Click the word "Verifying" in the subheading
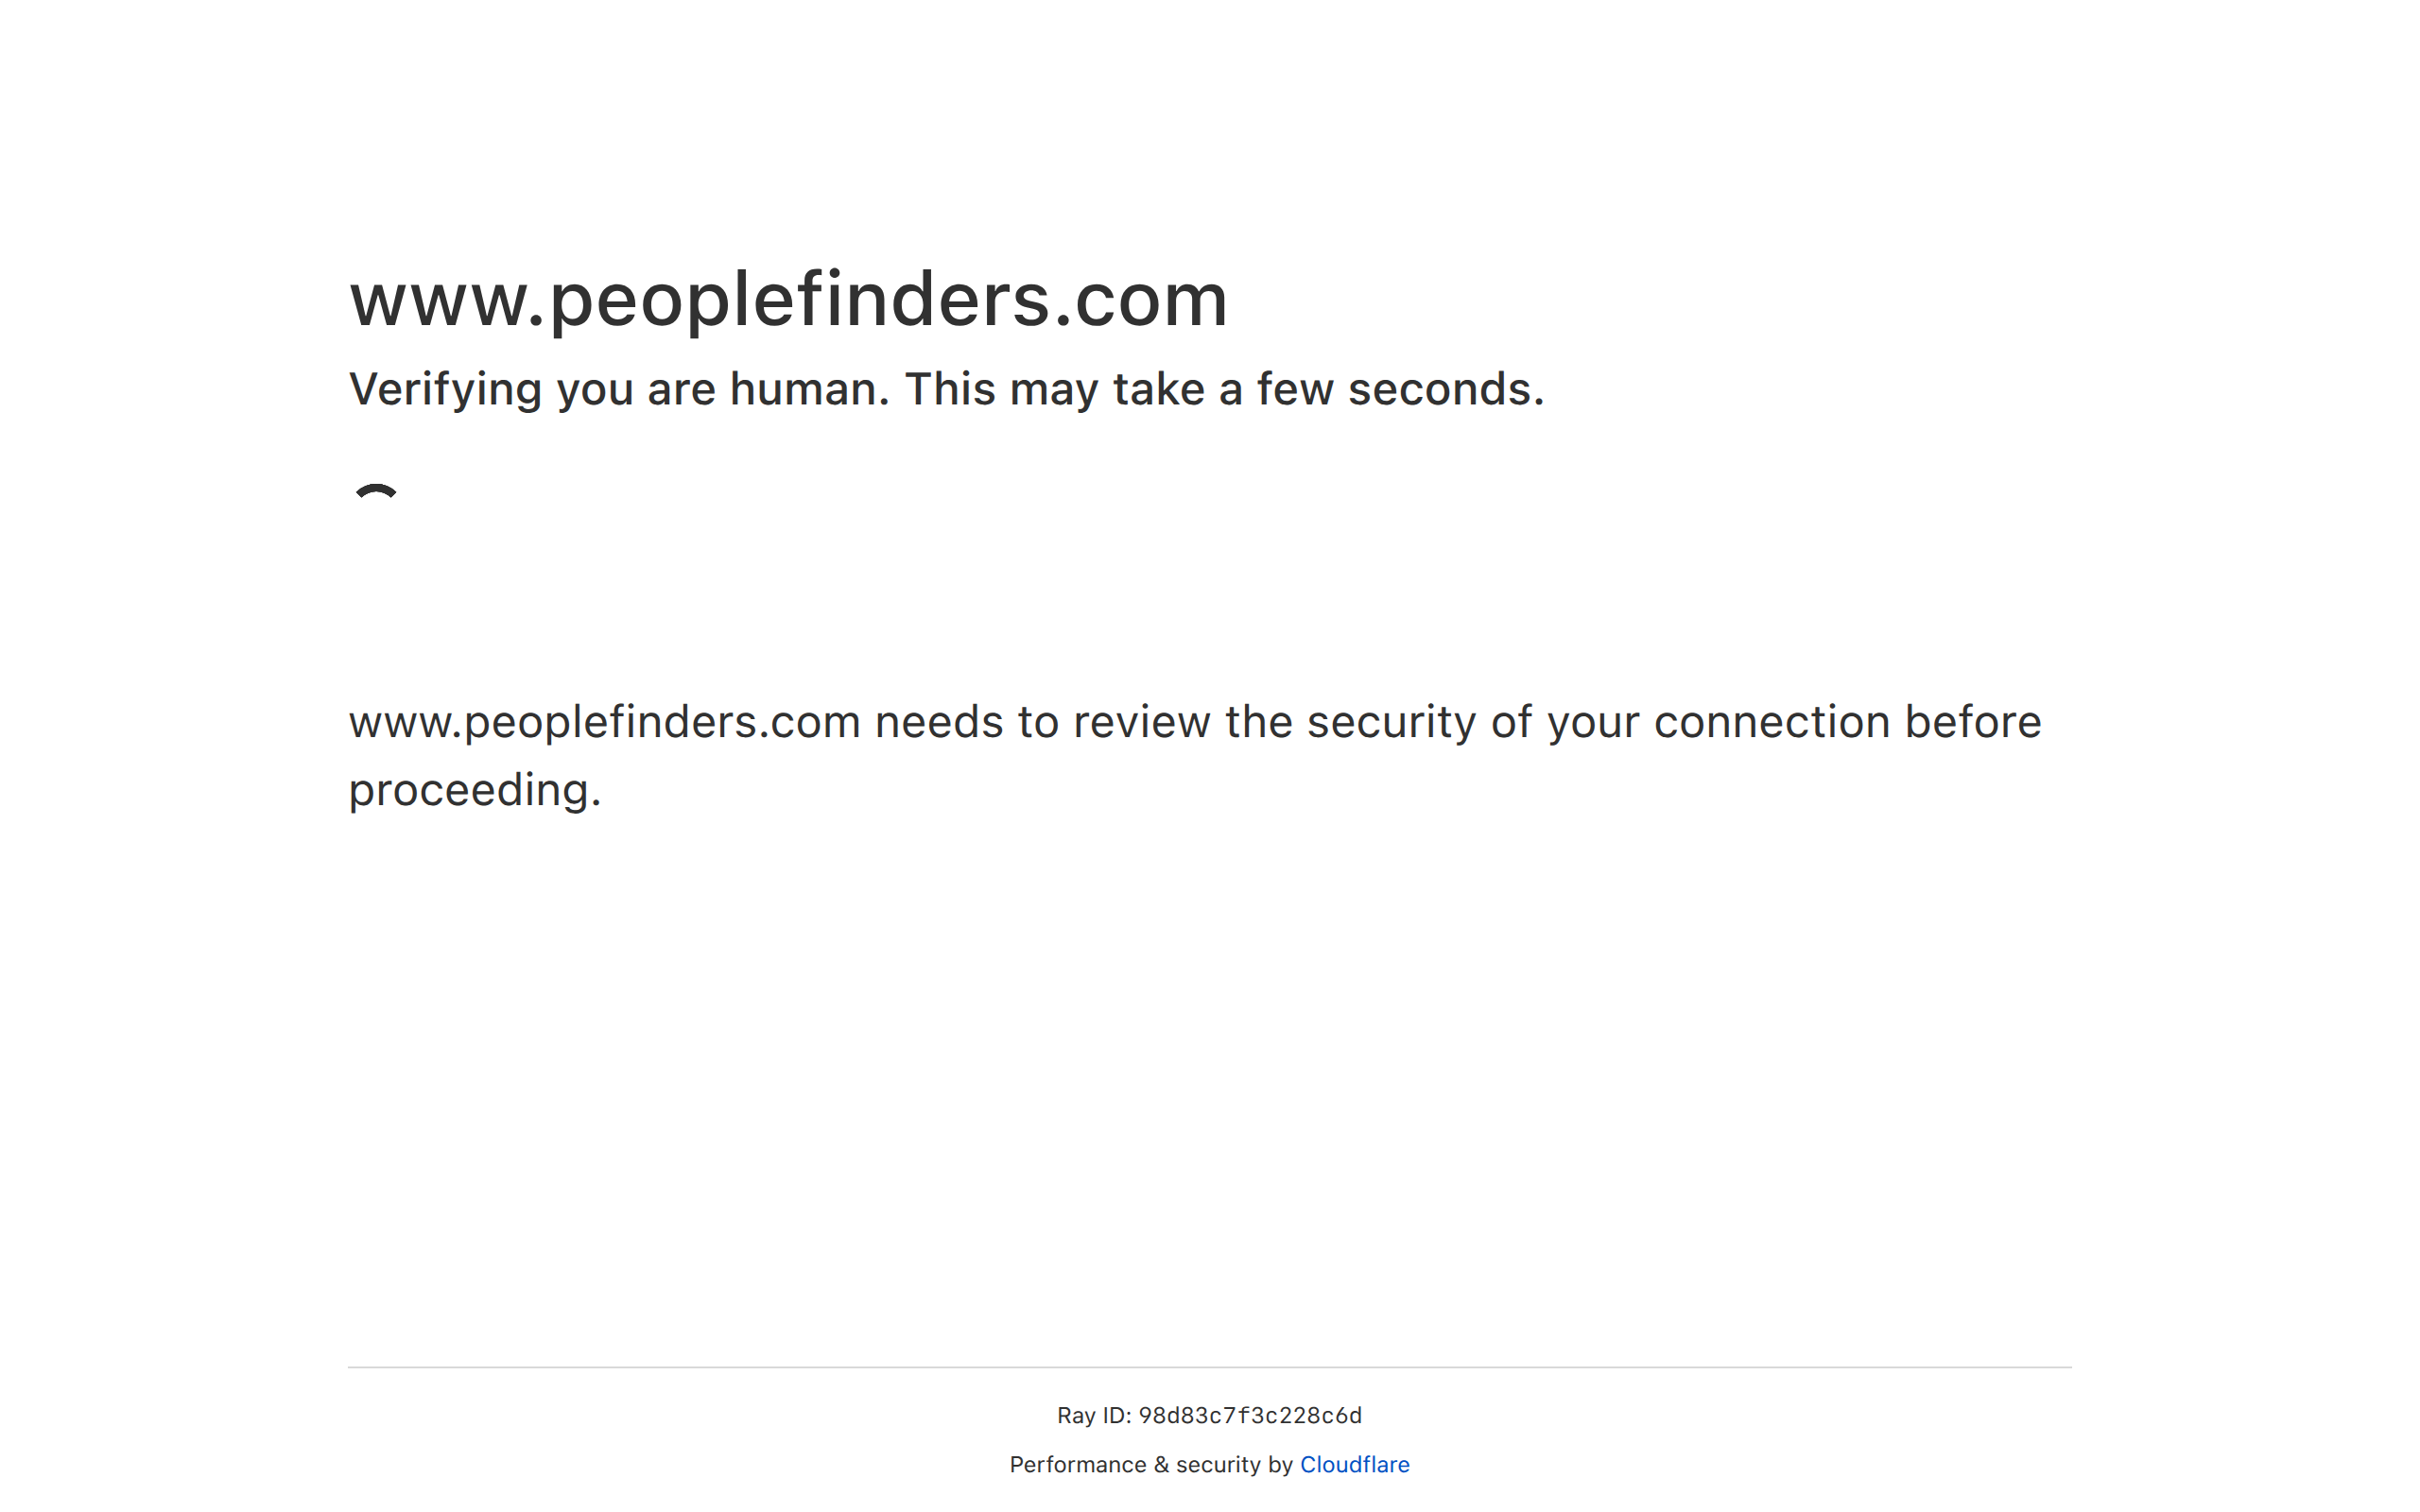The image size is (2420, 1512). pyautogui.click(x=445, y=390)
